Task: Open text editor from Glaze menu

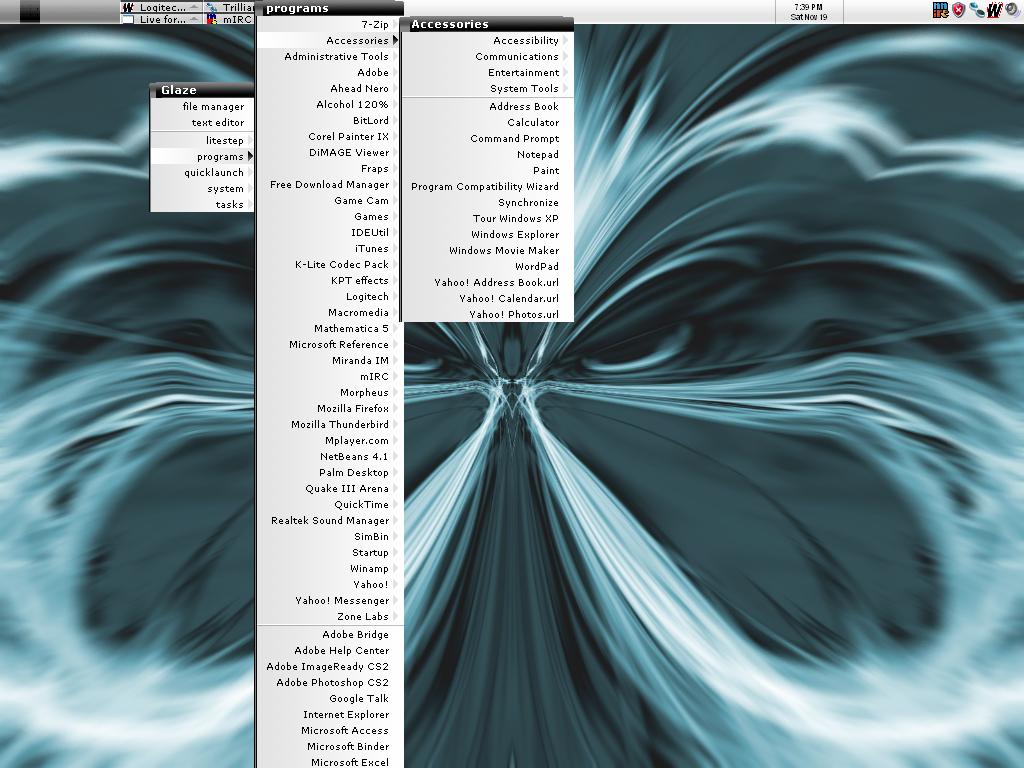Action: [202, 123]
